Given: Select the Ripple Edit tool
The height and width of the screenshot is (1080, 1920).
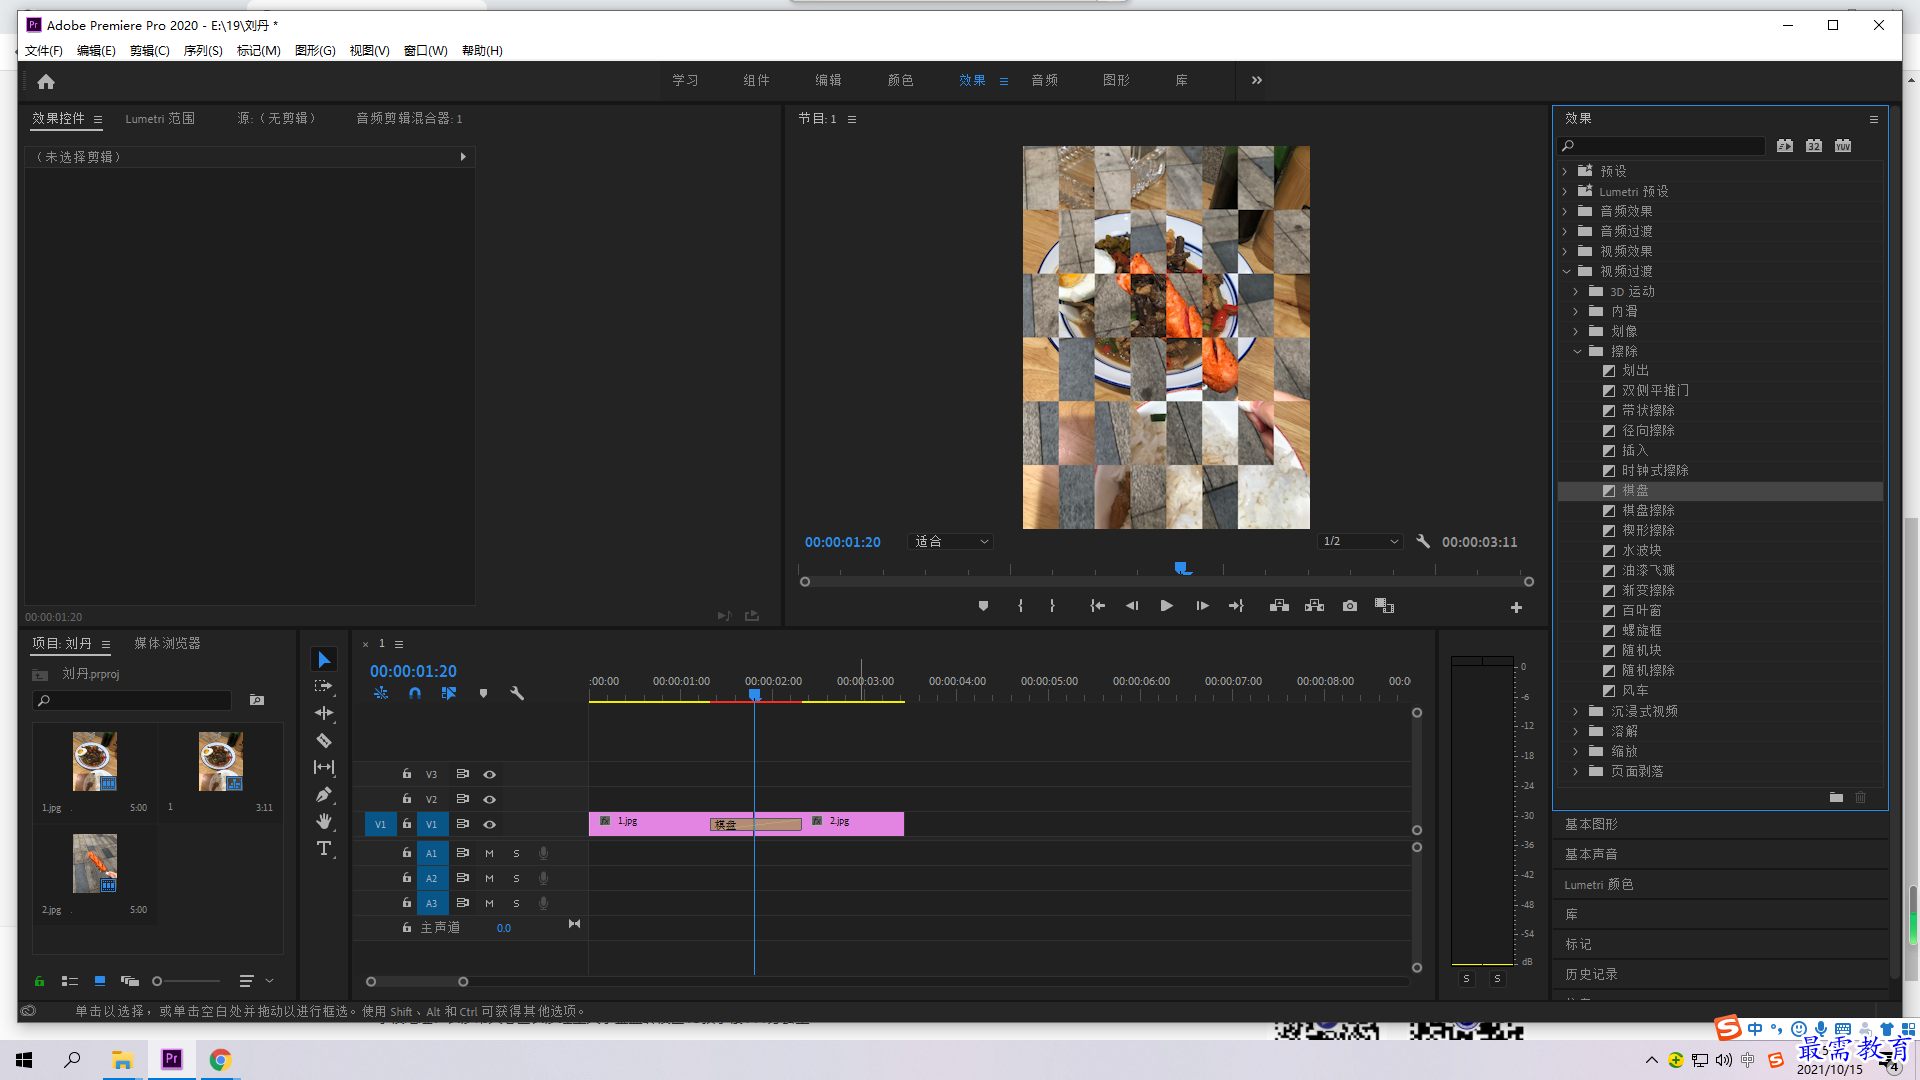Looking at the screenshot, I should [x=324, y=713].
